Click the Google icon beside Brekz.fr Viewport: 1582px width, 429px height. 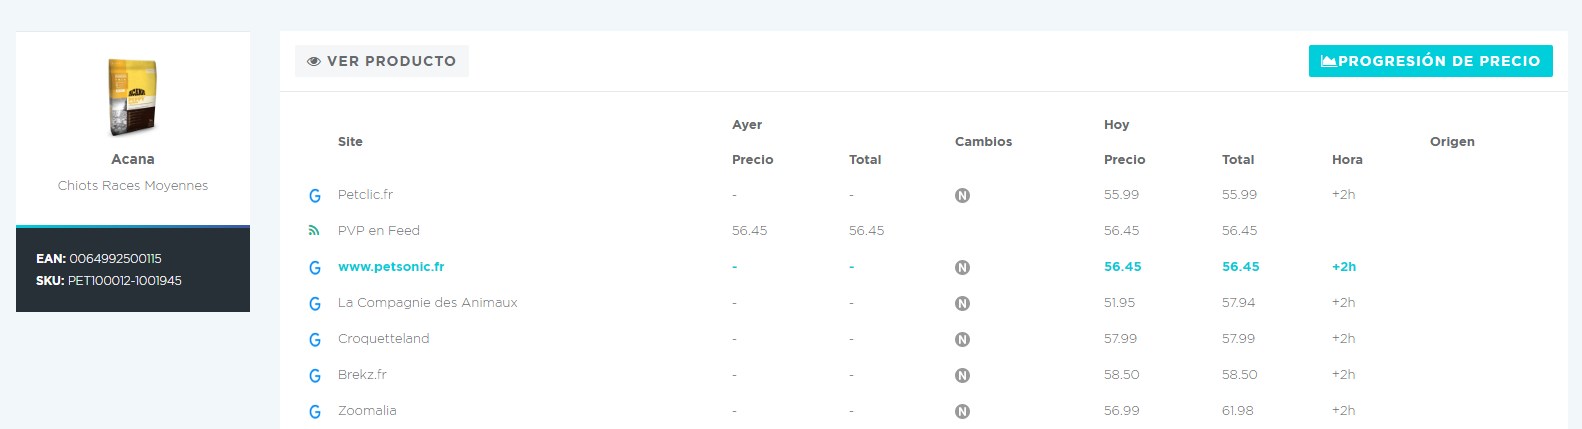pyautogui.click(x=315, y=376)
